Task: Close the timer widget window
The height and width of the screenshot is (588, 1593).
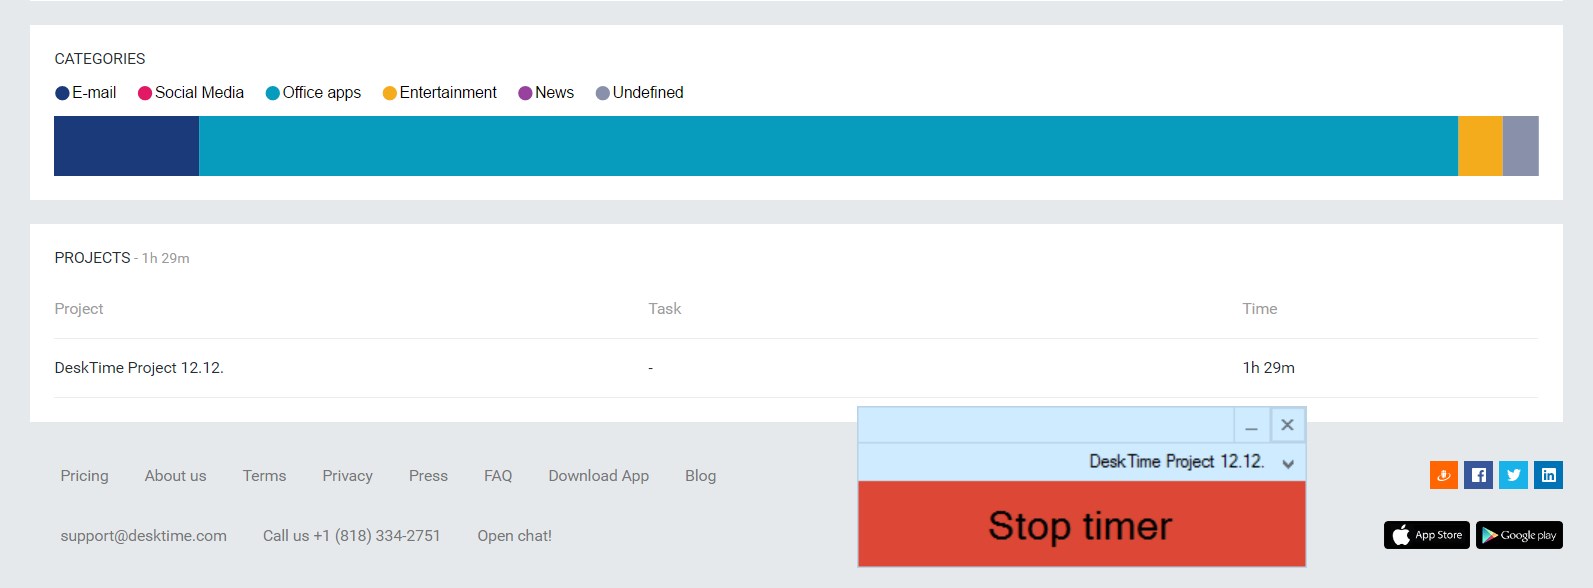Action: (1288, 425)
